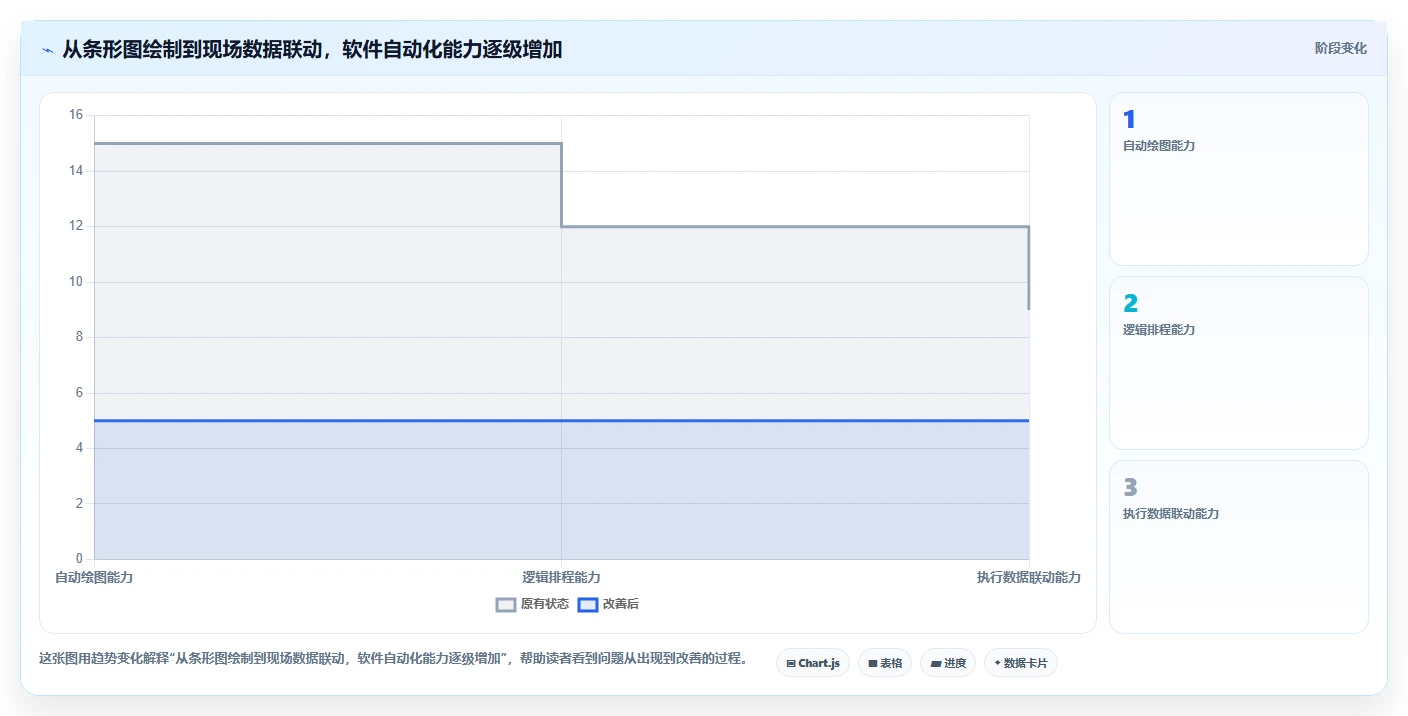Click the icon inside Chart.js tag
The height and width of the screenshot is (716, 1408).
(x=791, y=663)
